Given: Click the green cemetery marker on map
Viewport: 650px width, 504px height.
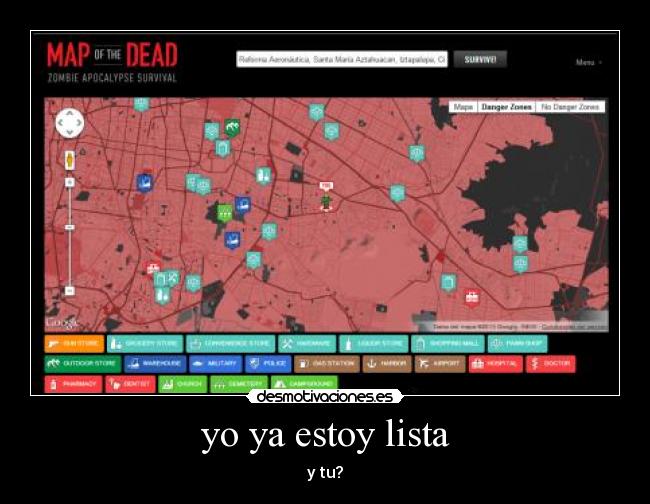Looking at the screenshot, I should click(x=225, y=212).
